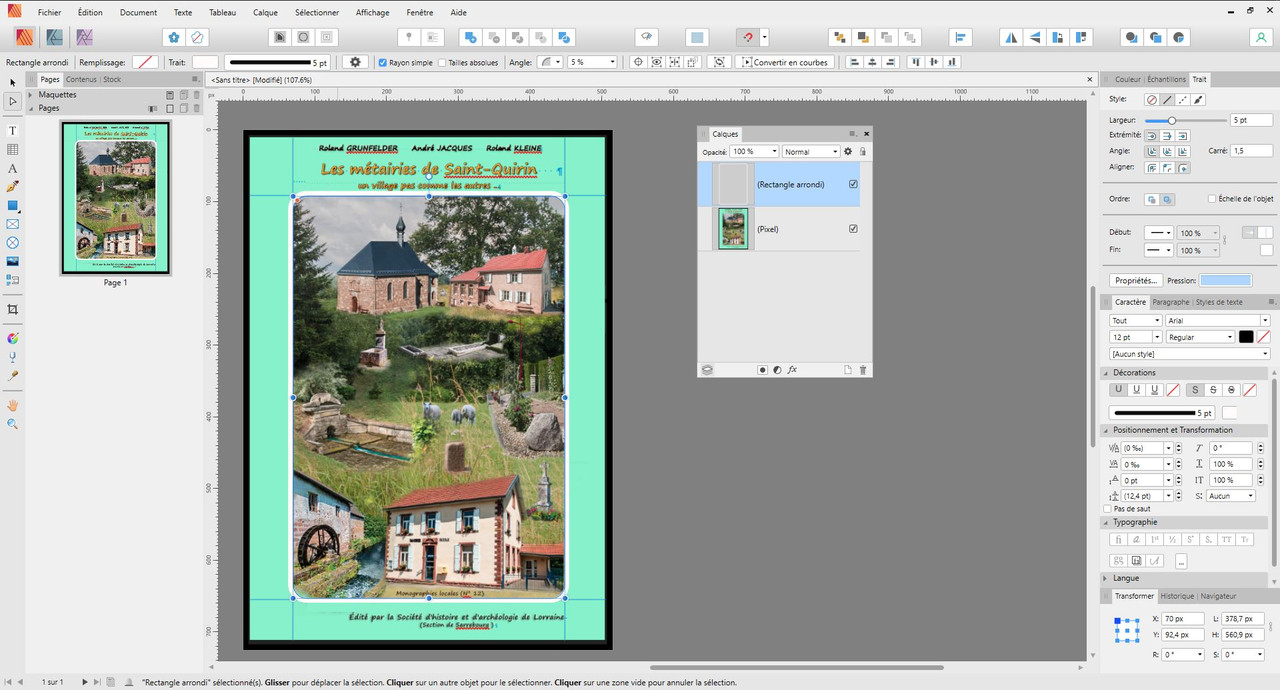The height and width of the screenshot is (690, 1280).
Task: Open the Regular font style dropdown
Action: click(x=1200, y=337)
